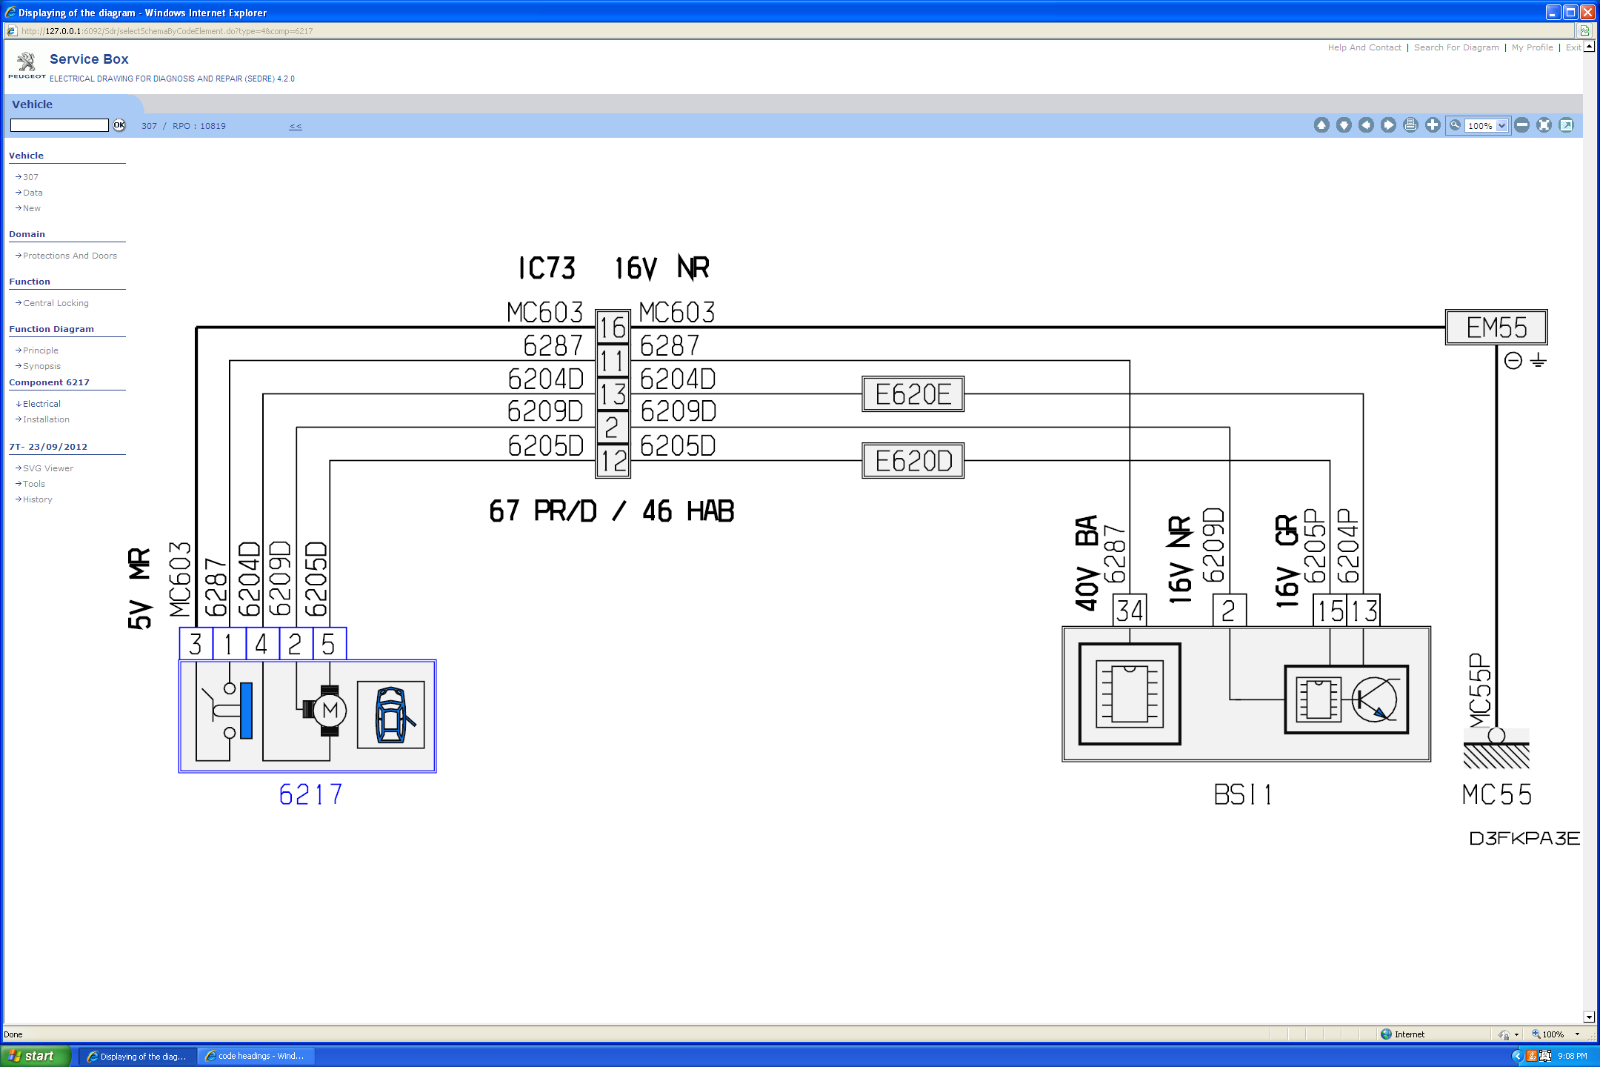Screen dimensions: 1600x1067
Task: Click the << collapse link in vehicle bar
Action: 295,126
